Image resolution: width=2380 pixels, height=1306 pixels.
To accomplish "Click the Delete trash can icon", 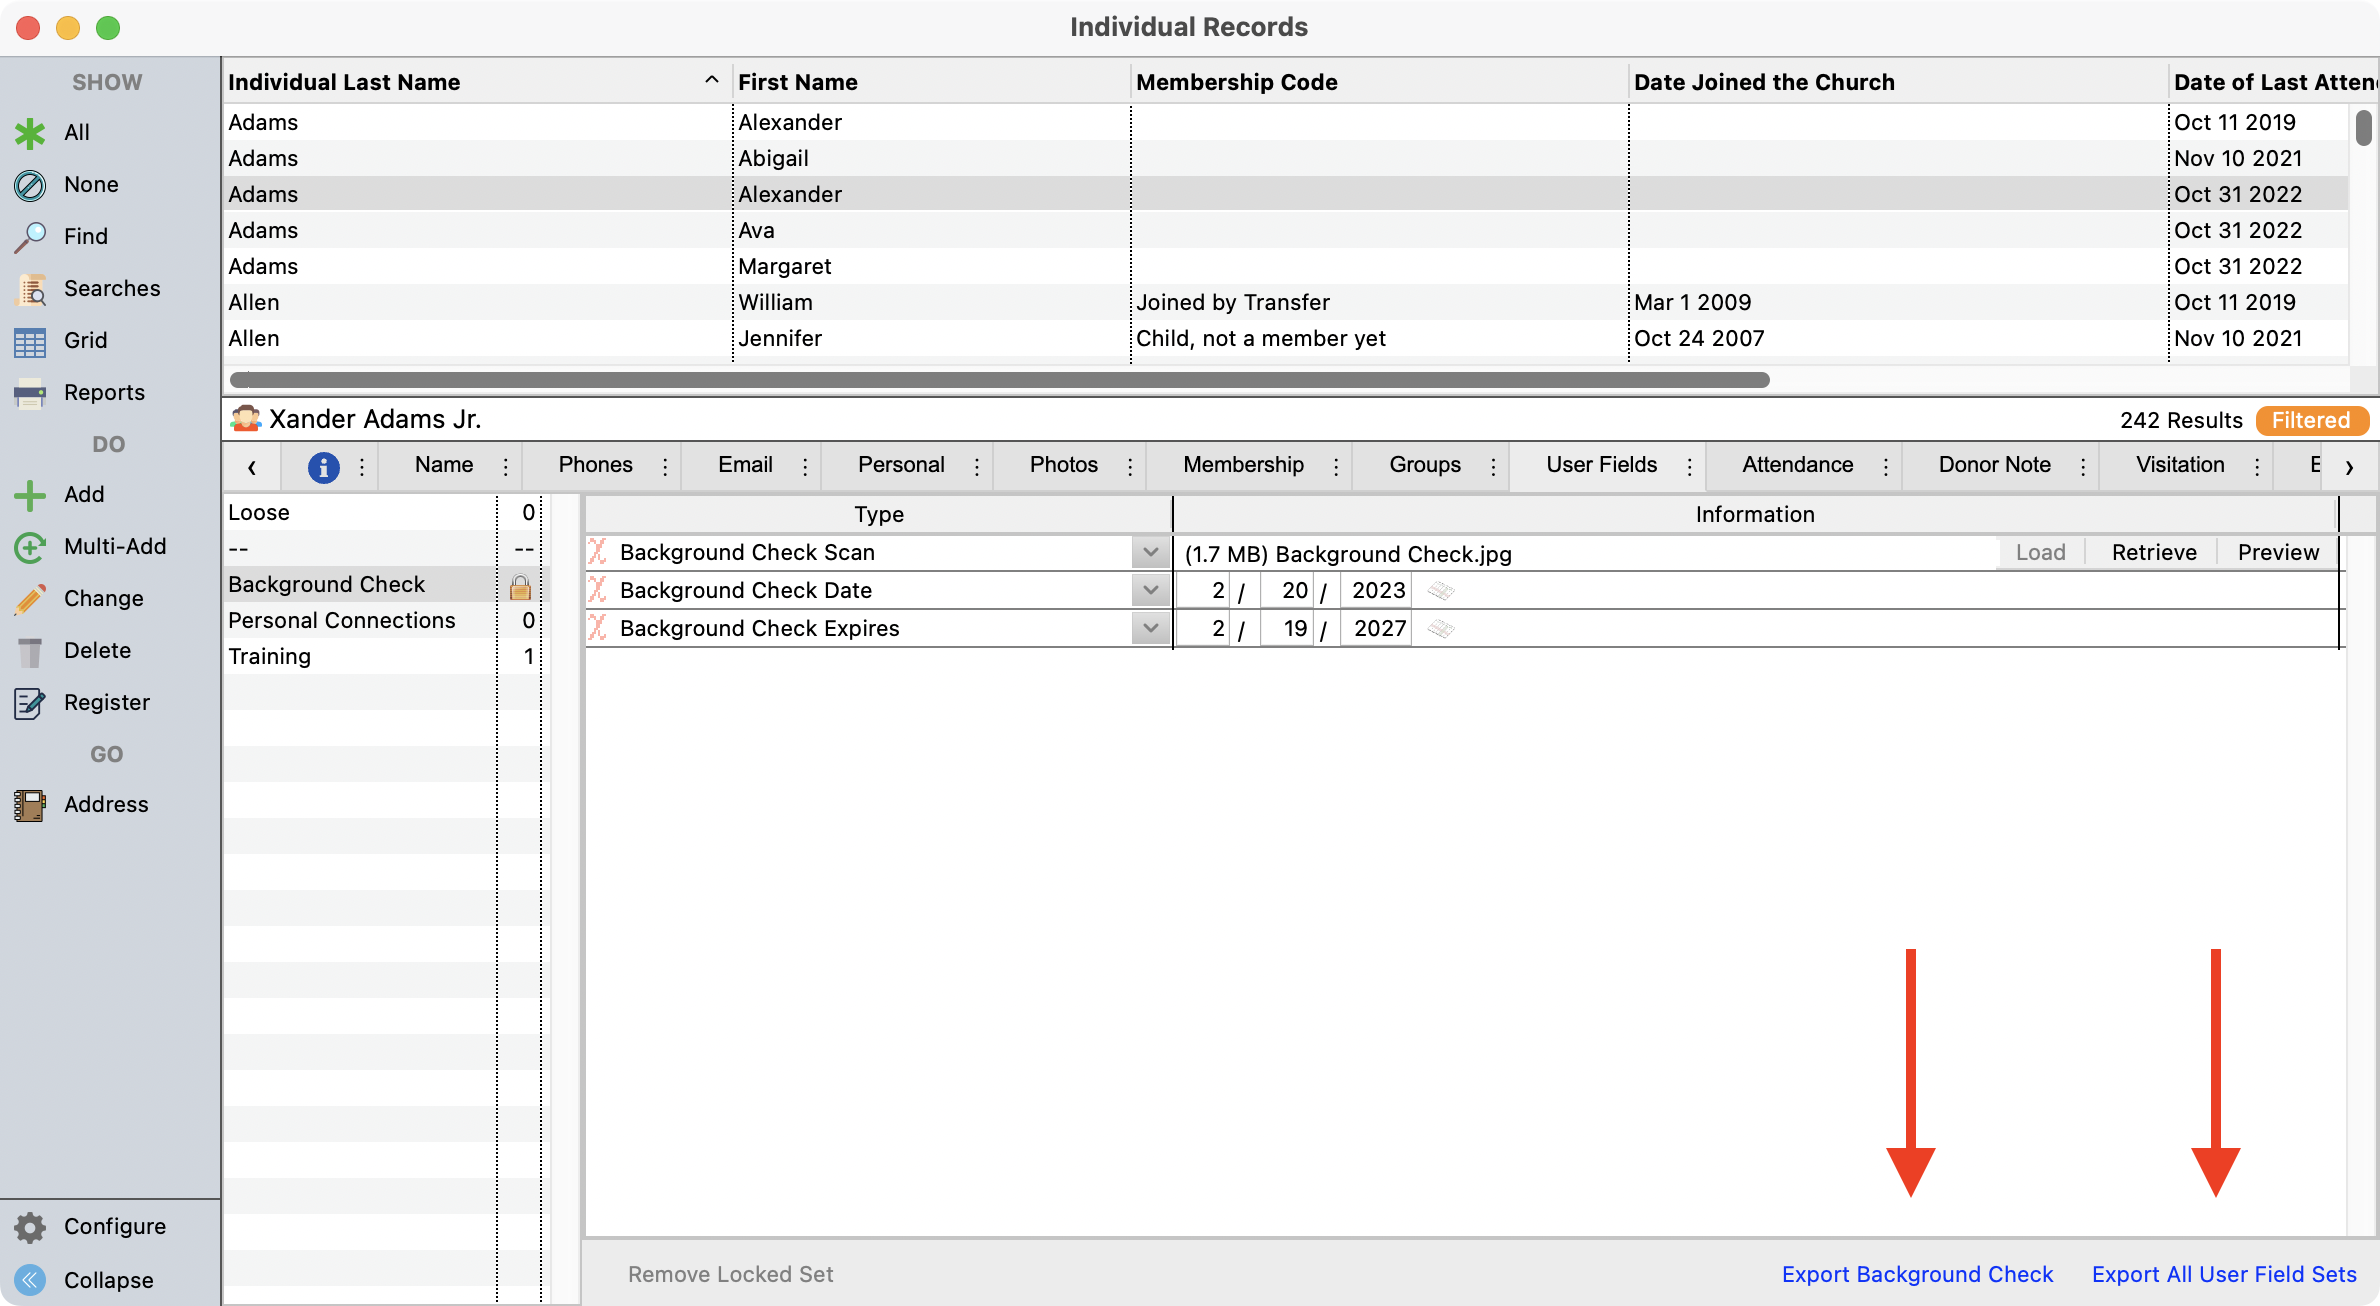I will pyautogui.click(x=30, y=651).
